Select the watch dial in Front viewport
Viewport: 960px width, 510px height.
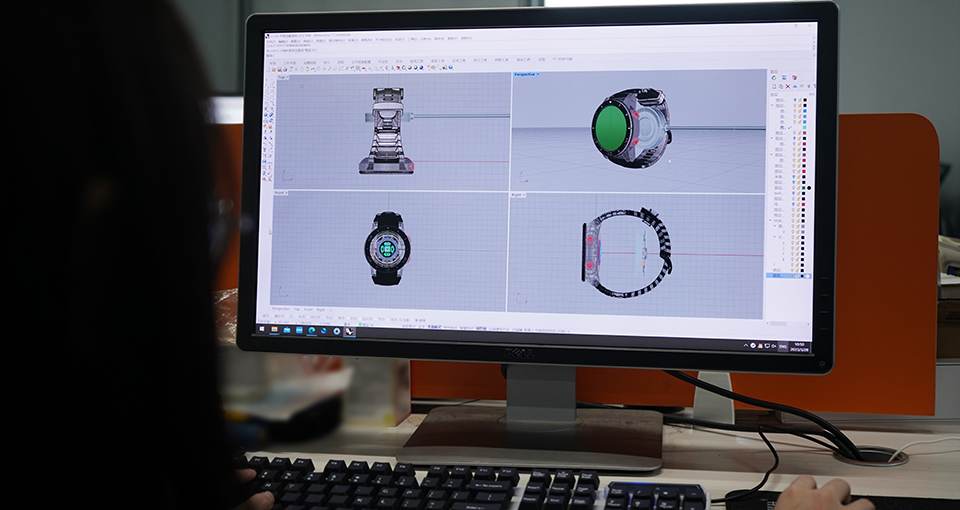point(387,248)
